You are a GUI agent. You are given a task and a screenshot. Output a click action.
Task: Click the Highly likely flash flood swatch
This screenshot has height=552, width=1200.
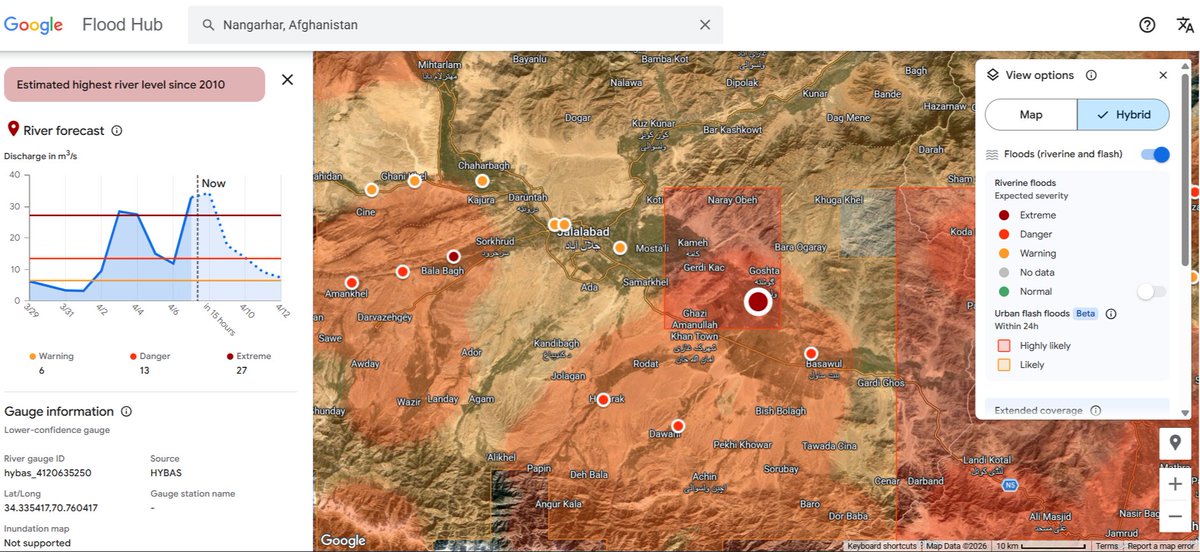click(x=1004, y=345)
